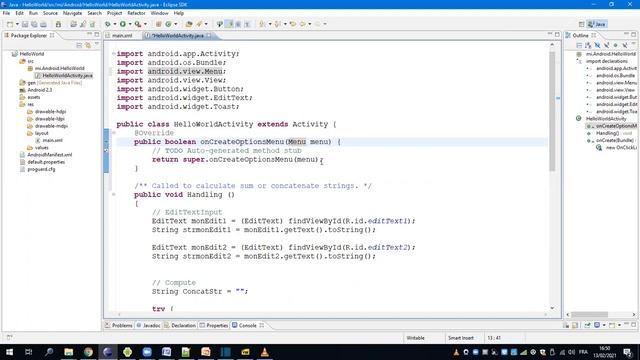Click the Print toolbar icon
Screen dimensions: 640x360
coord(43,24)
